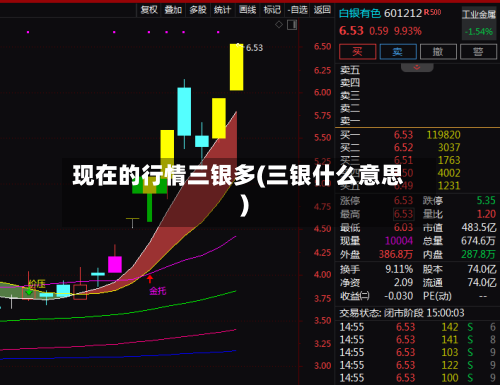Click the 买二 volume 3037
The height and width of the screenshot is (385, 500).
[x=449, y=147]
